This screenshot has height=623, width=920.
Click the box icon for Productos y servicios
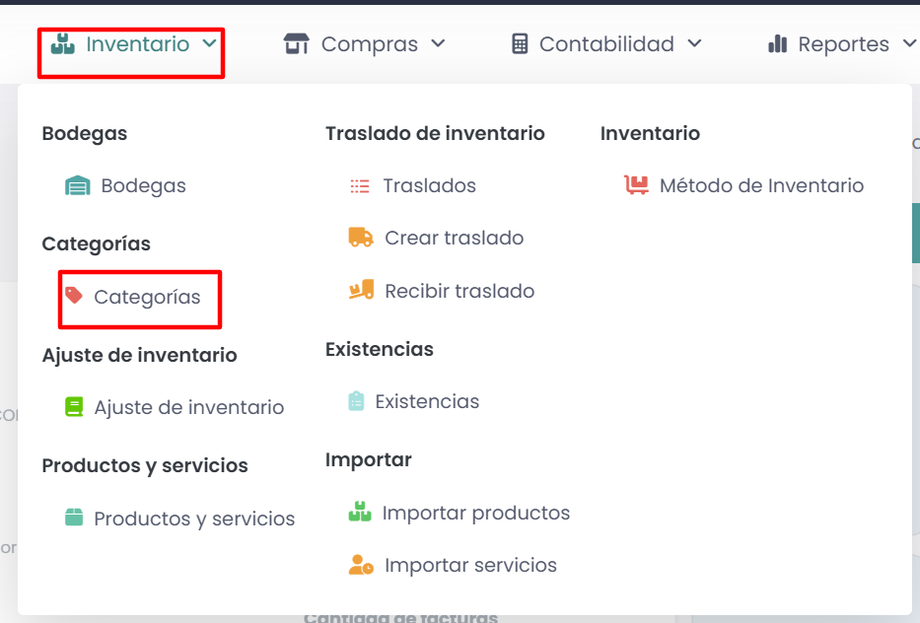[73, 518]
